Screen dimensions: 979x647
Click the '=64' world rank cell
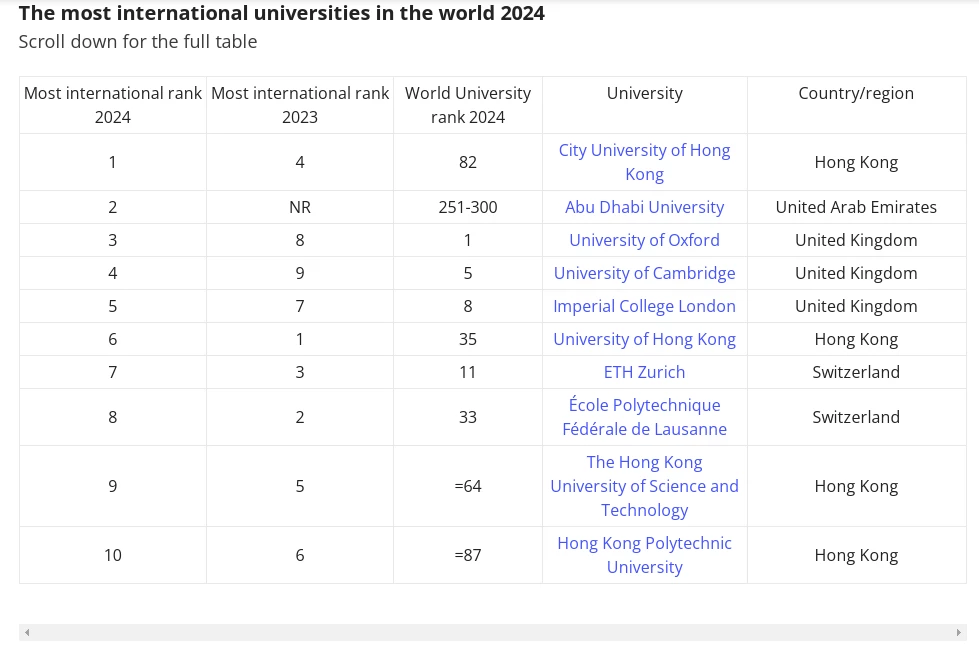[x=468, y=486]
